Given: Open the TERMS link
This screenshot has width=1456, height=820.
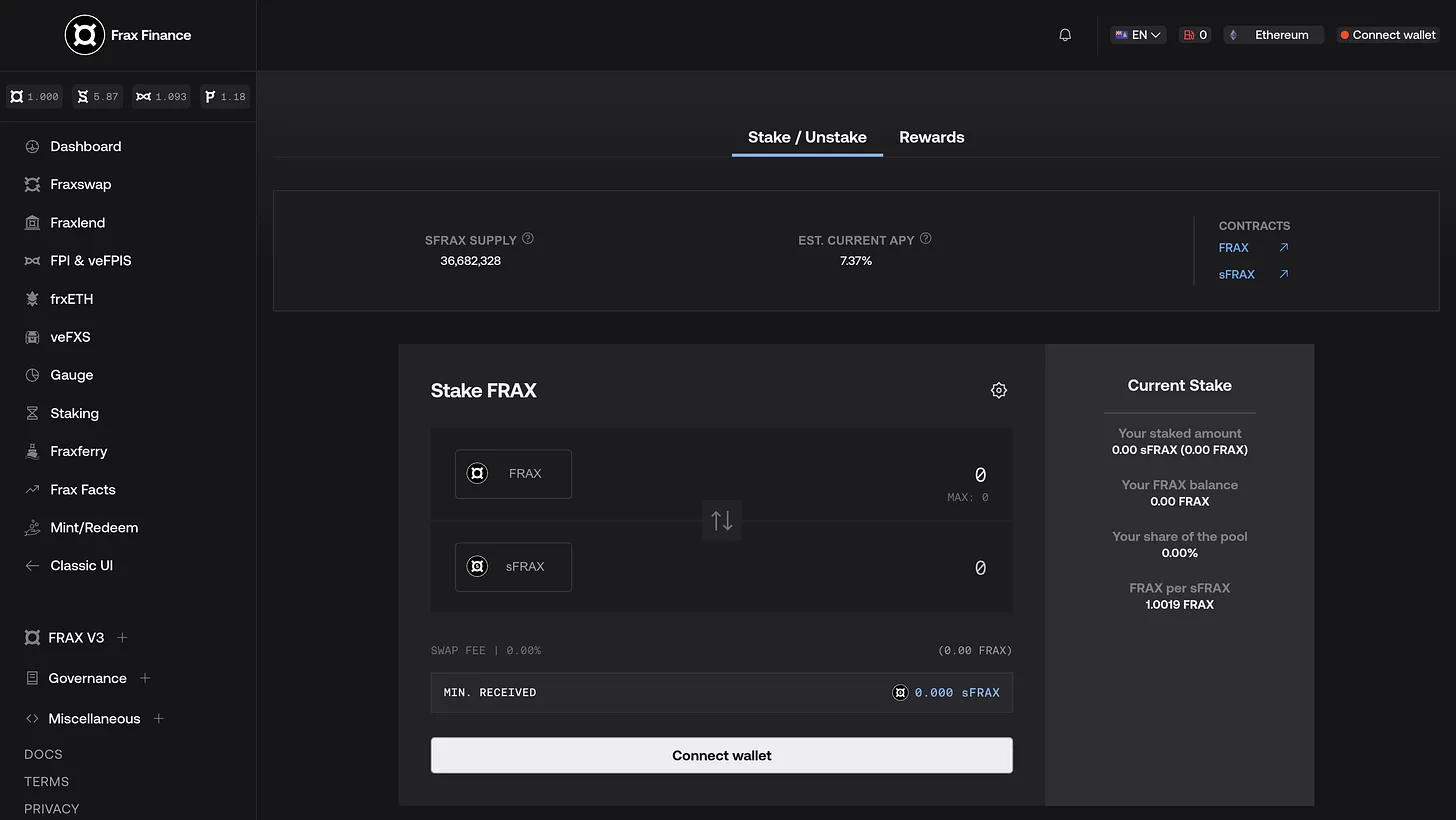Looking at the screenshot, I should 47,782.
